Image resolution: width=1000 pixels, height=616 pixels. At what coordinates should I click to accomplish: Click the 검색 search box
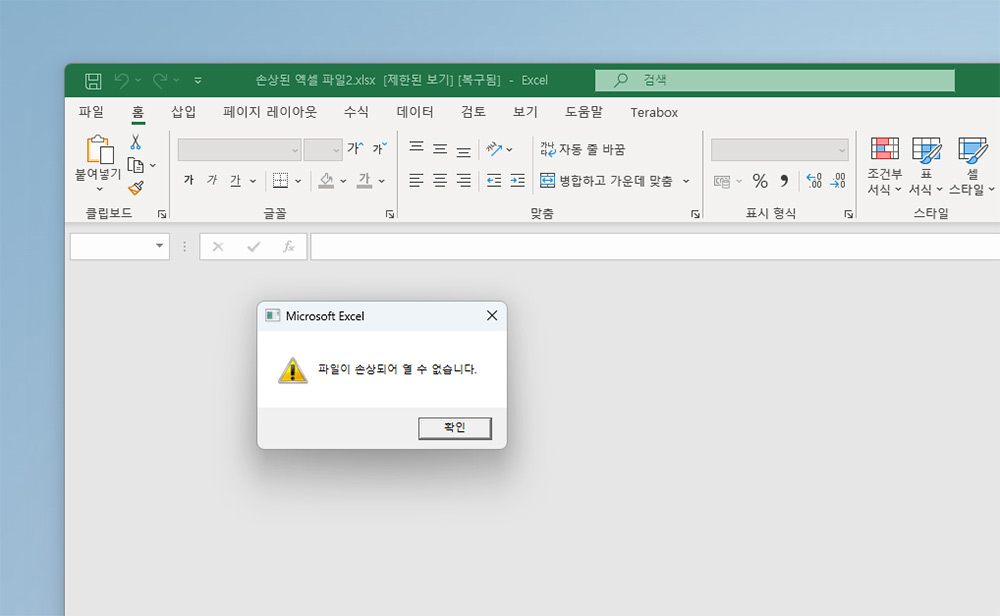coord(775,80)
